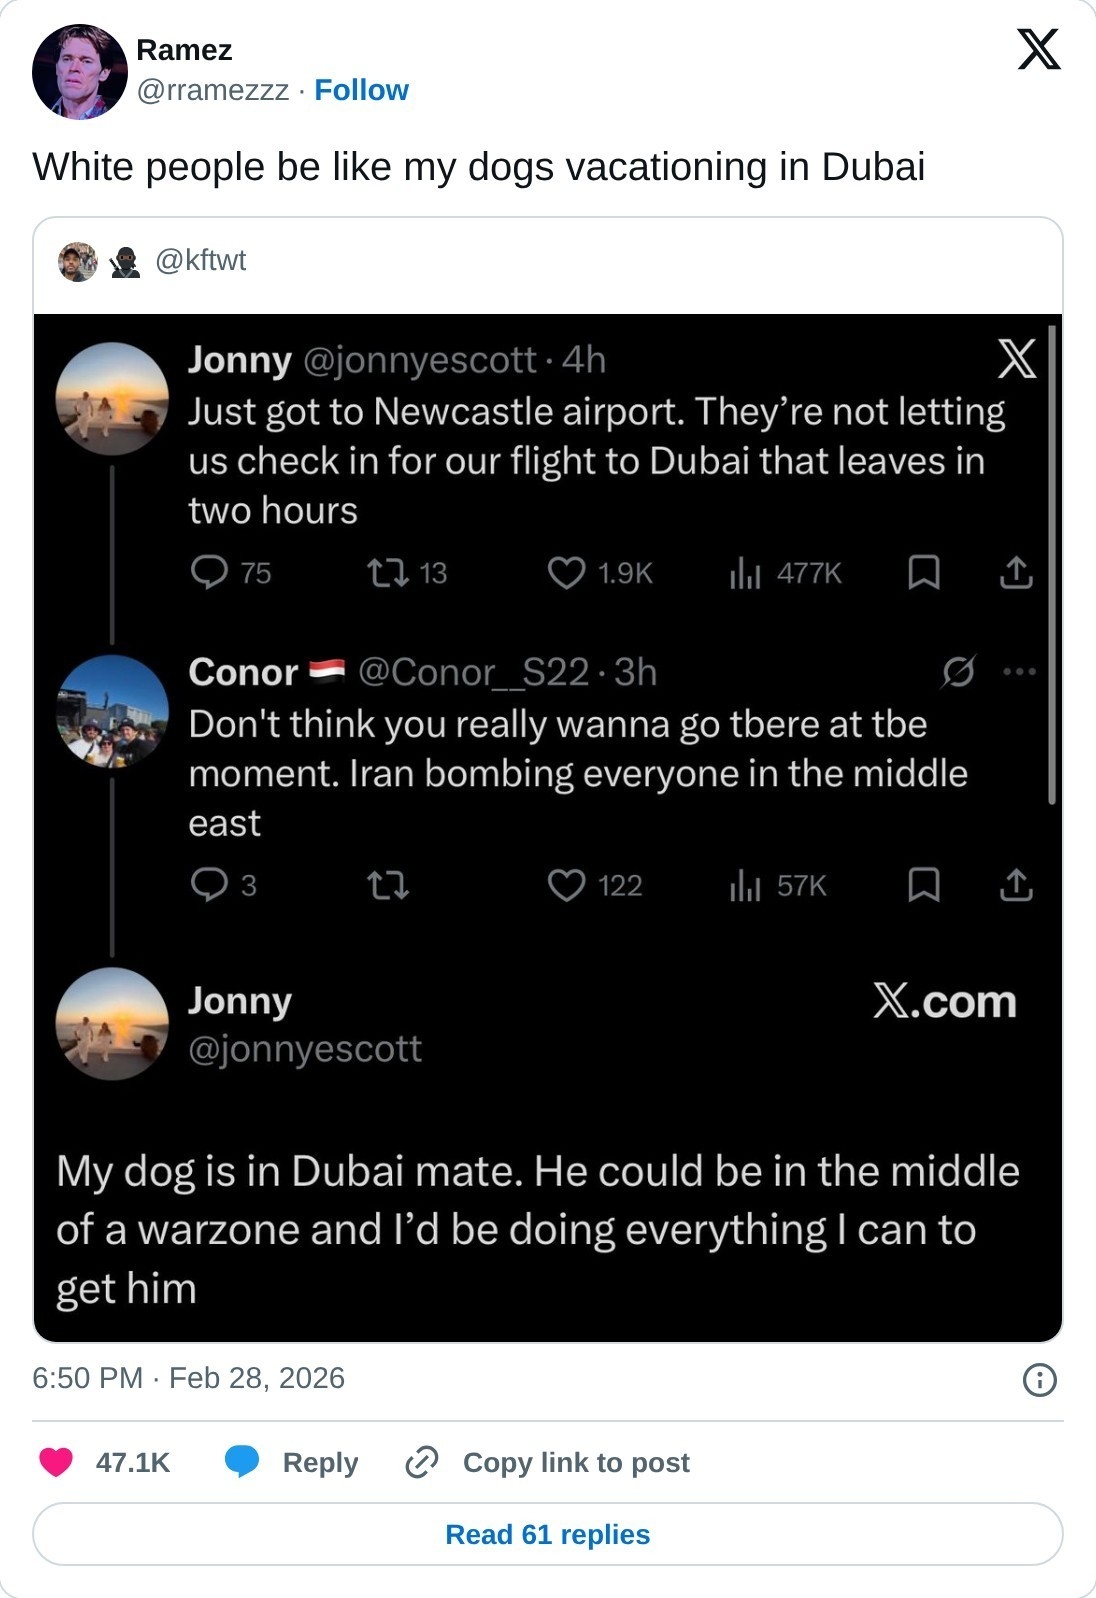The image size is (1096, 1598).
Task: Open Ramez's profile avatar
Action: pos(80,72)
